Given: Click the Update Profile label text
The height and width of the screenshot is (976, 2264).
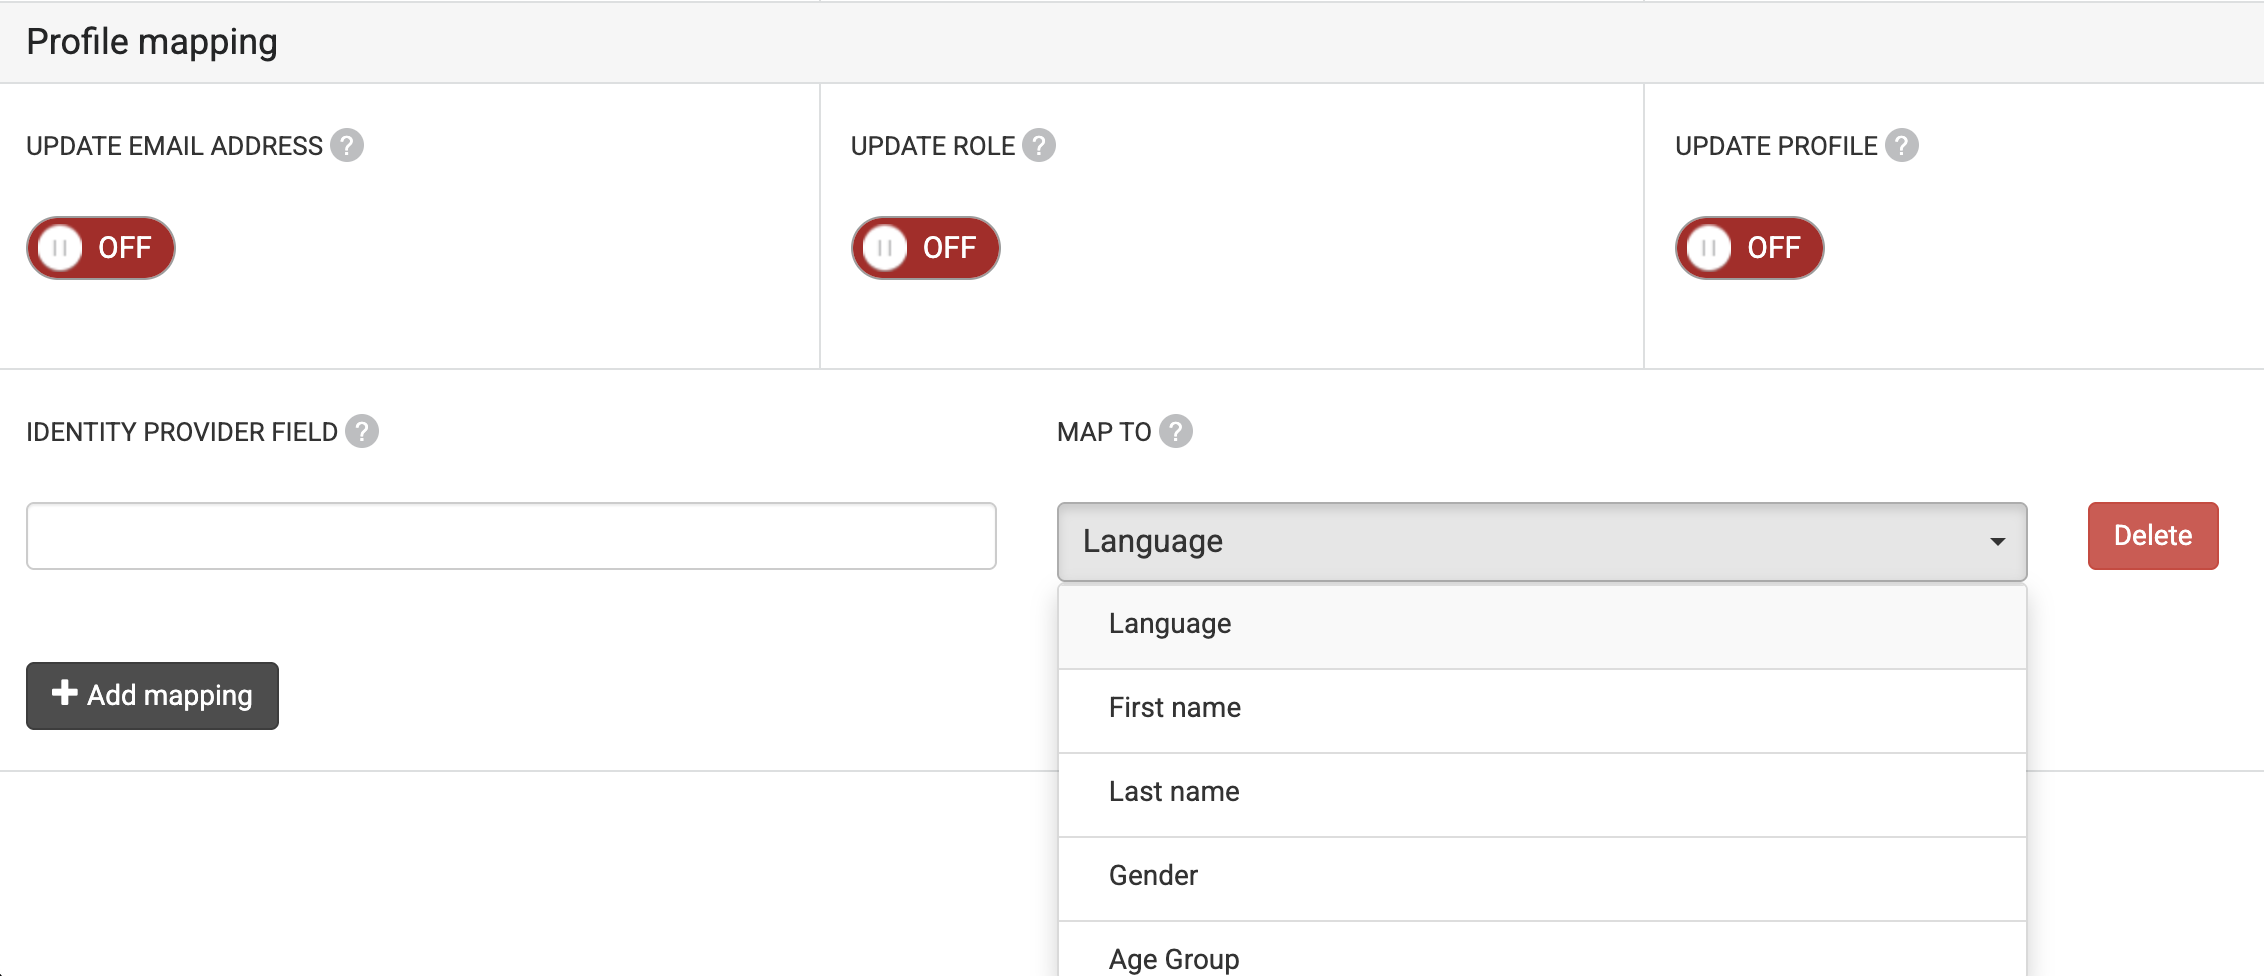Looking at the screenshot, I should coord(1775,146).
